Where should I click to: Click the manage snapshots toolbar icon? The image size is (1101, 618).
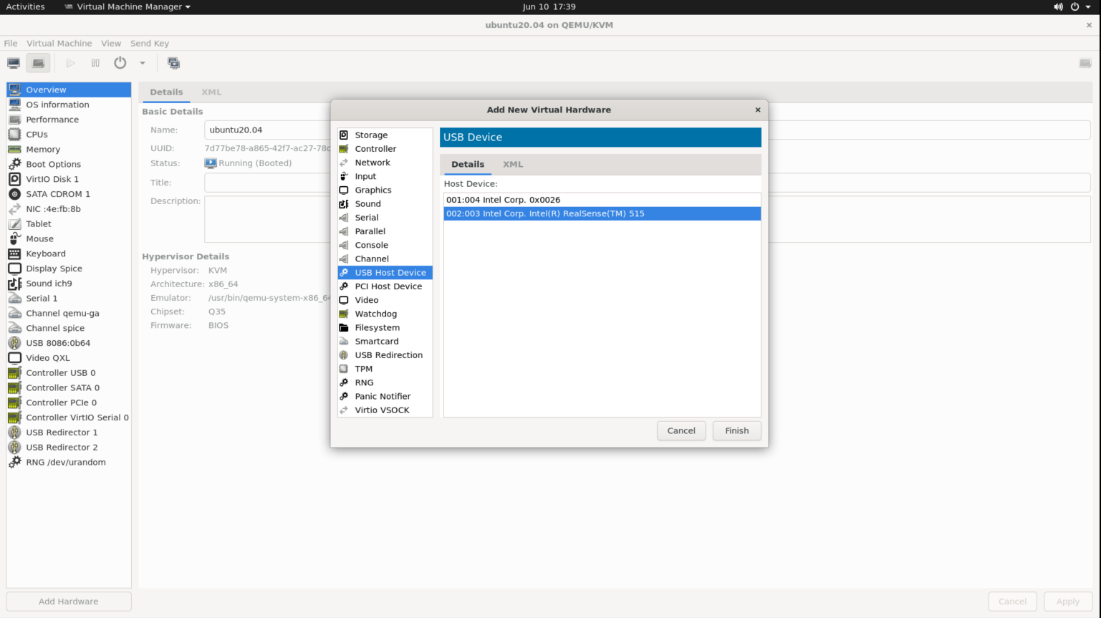point(174,63)
